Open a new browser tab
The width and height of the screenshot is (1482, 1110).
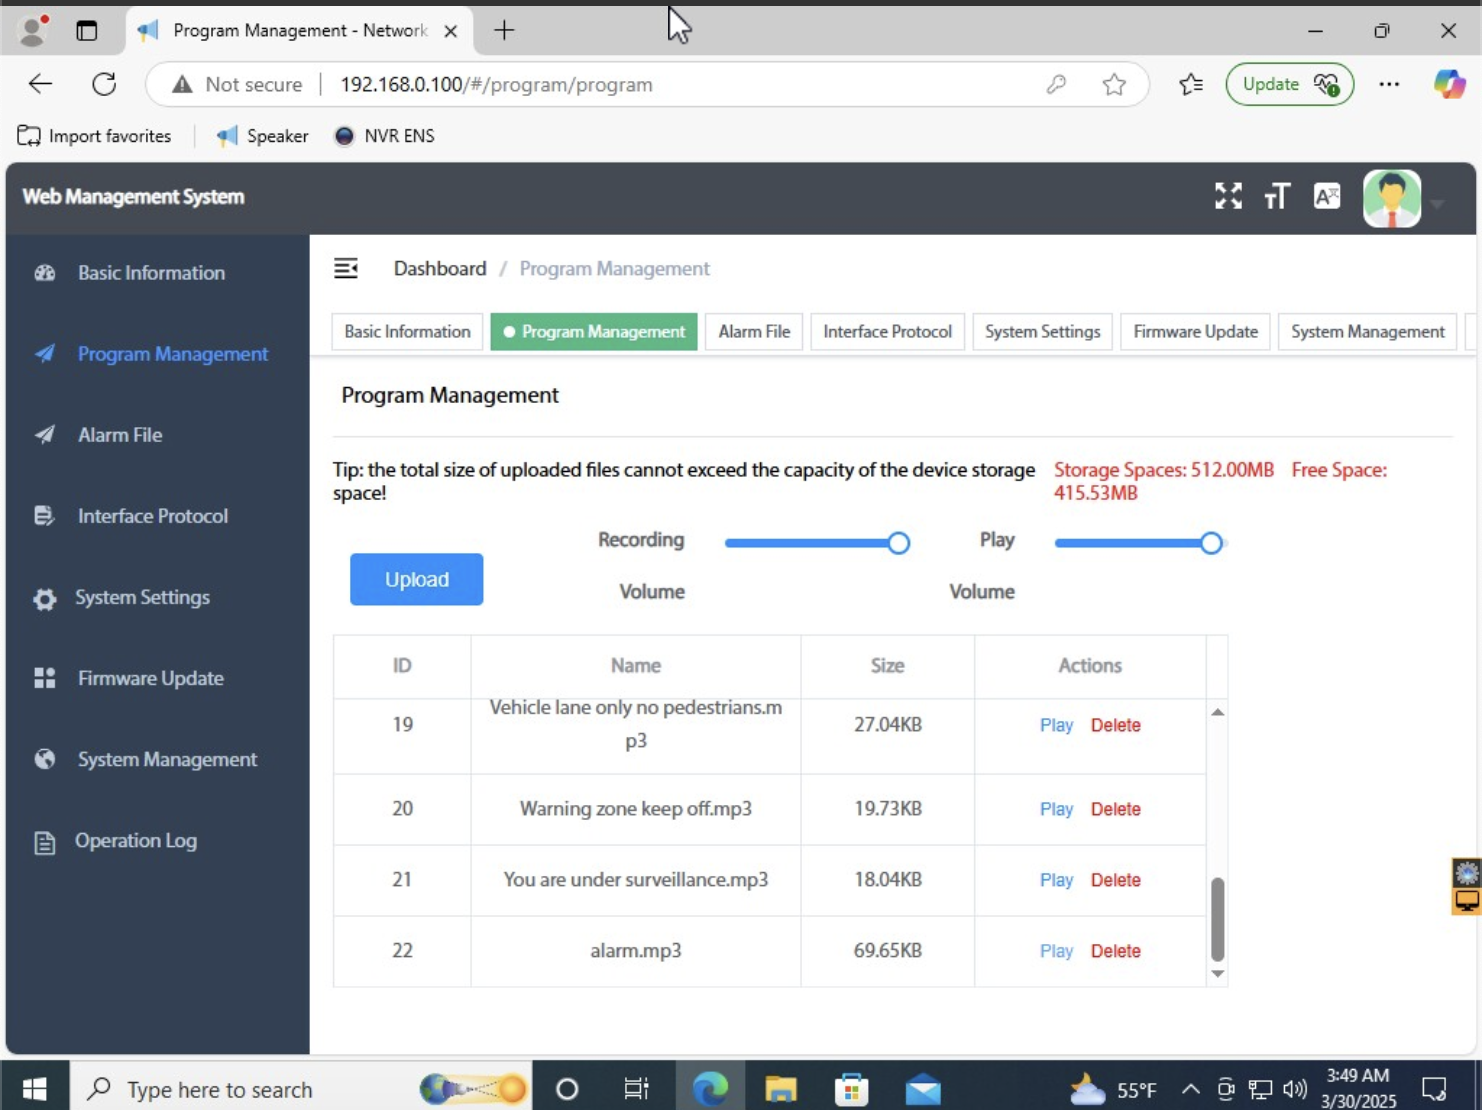pos(504,30)
